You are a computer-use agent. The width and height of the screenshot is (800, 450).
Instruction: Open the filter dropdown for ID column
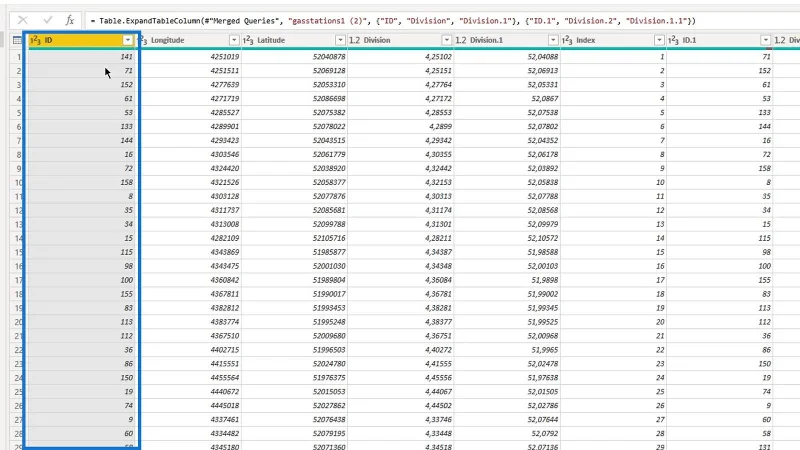click(128, 40)
